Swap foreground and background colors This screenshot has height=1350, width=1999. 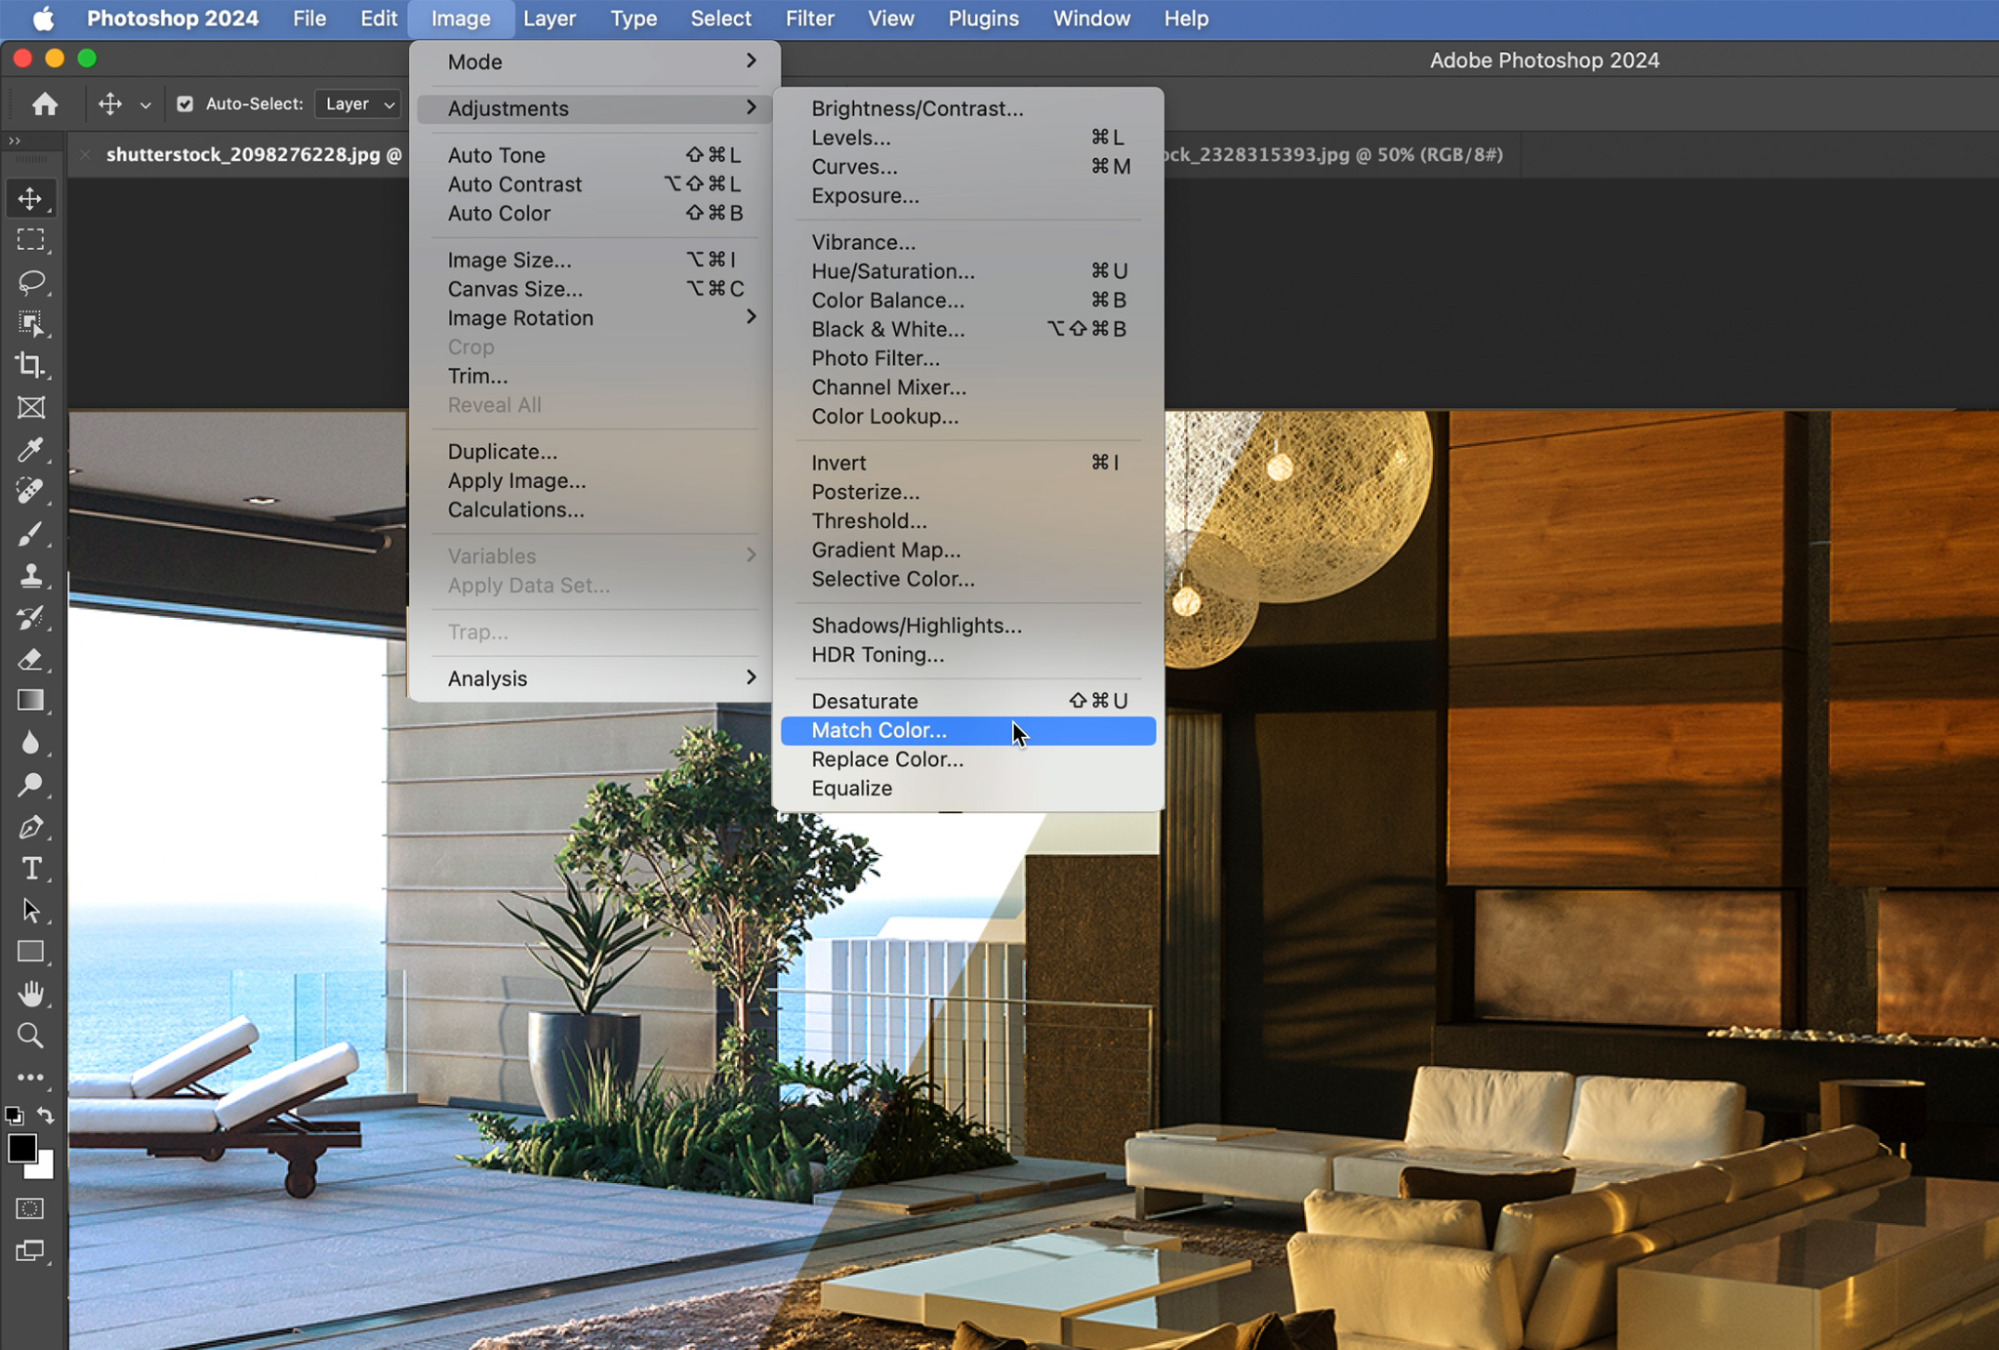pos(46,1115)
